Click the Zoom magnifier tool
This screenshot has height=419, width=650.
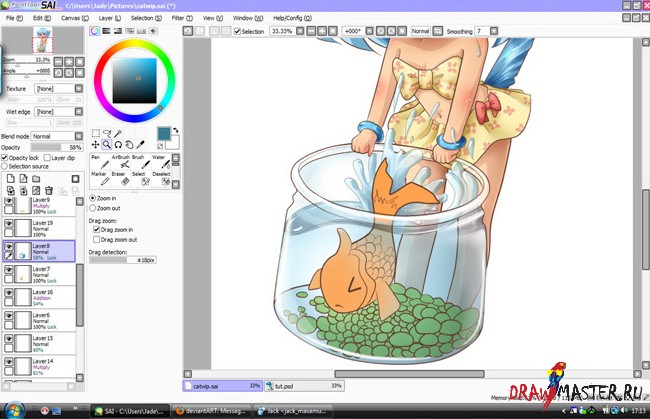[106, 144]
